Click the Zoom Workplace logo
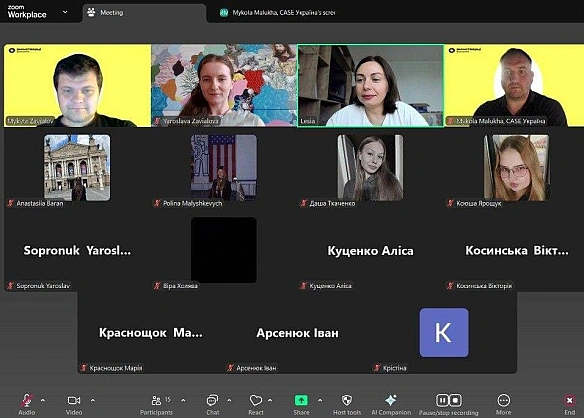The image size is (584, 418). (x=27, y=12)
